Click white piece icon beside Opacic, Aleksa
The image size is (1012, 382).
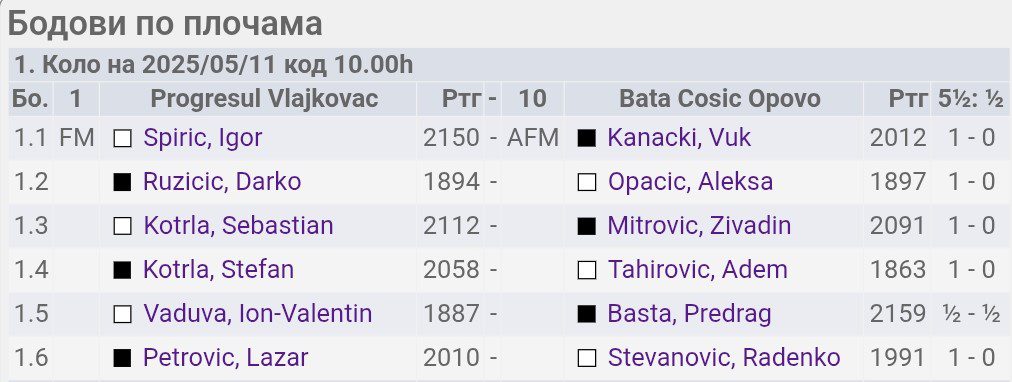tap(586, 183)
